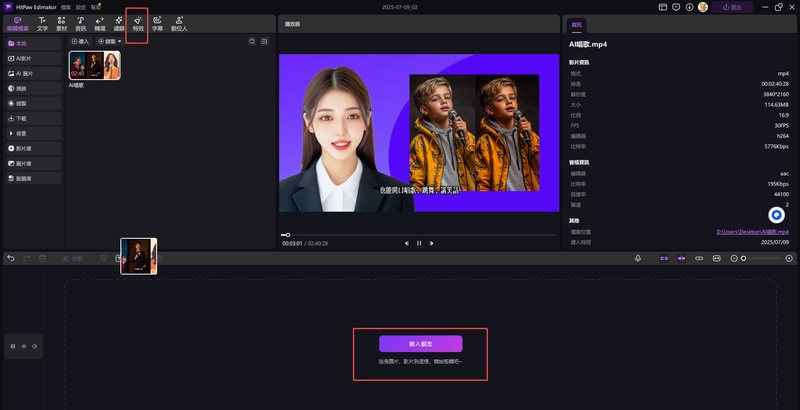Open the 幫助 (Help) menu
Image resolution: width=800 pixels, height=410 pixels.
96,7
